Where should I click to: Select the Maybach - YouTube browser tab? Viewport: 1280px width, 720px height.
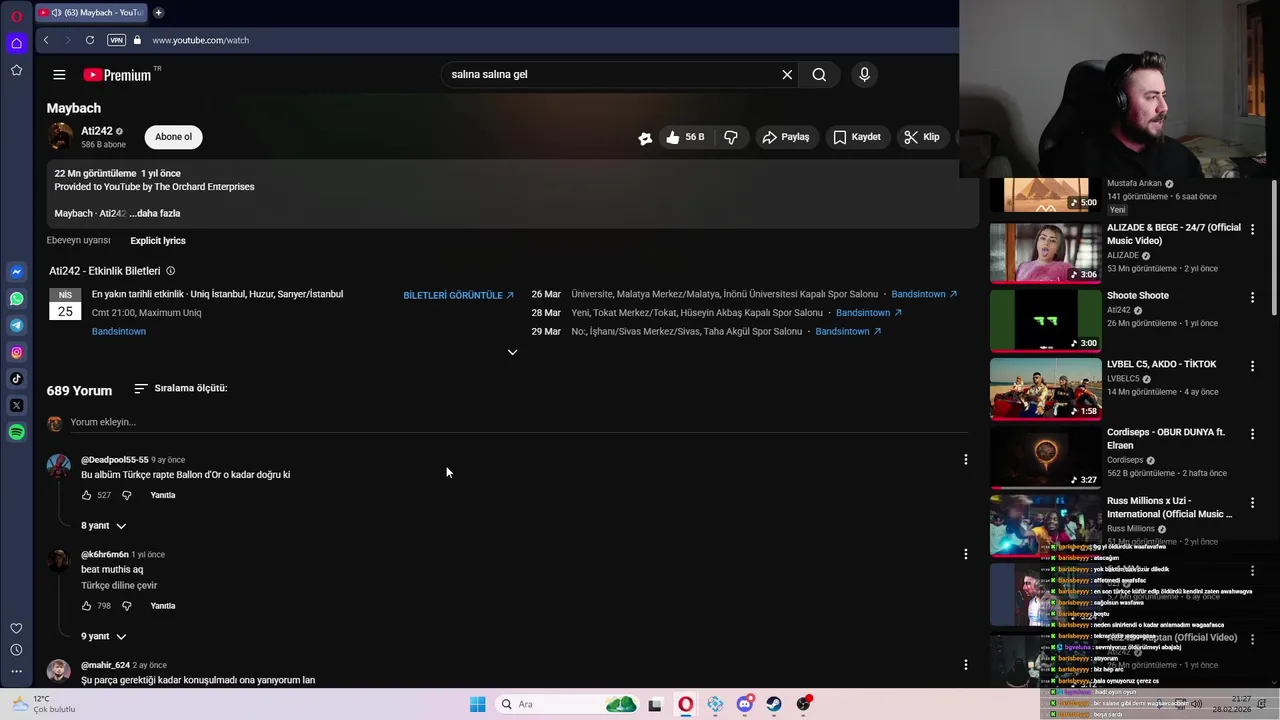tap(92, 13)
